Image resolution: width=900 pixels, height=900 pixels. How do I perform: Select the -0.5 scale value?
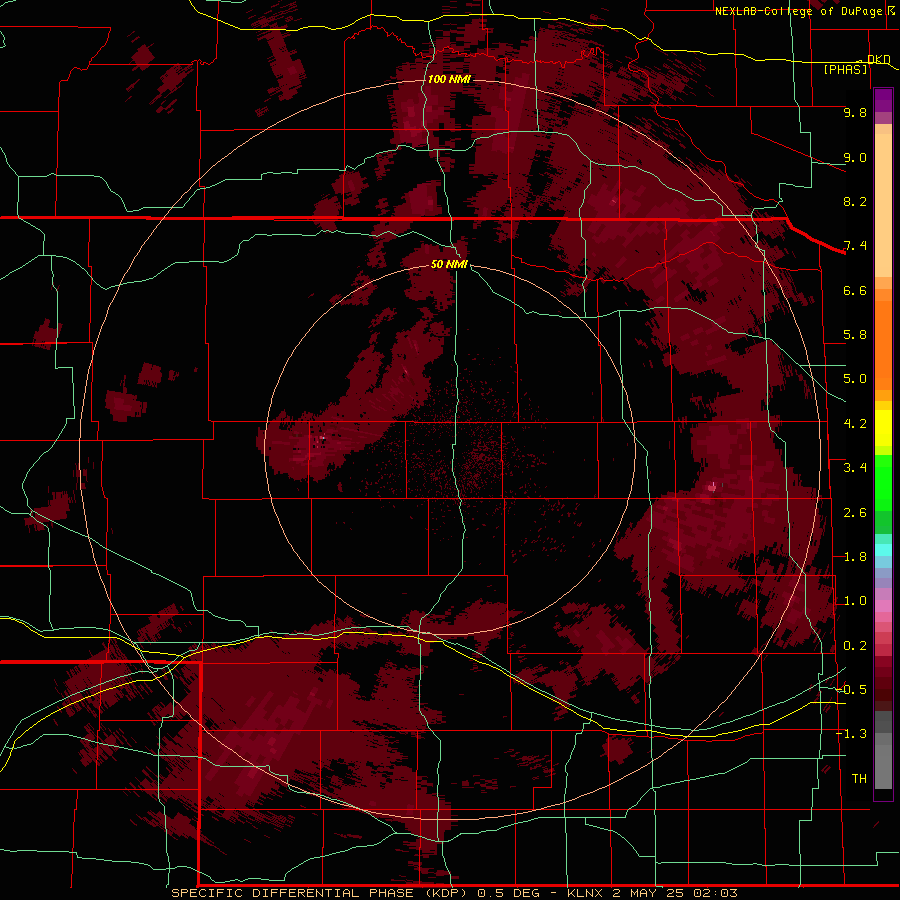851,690
